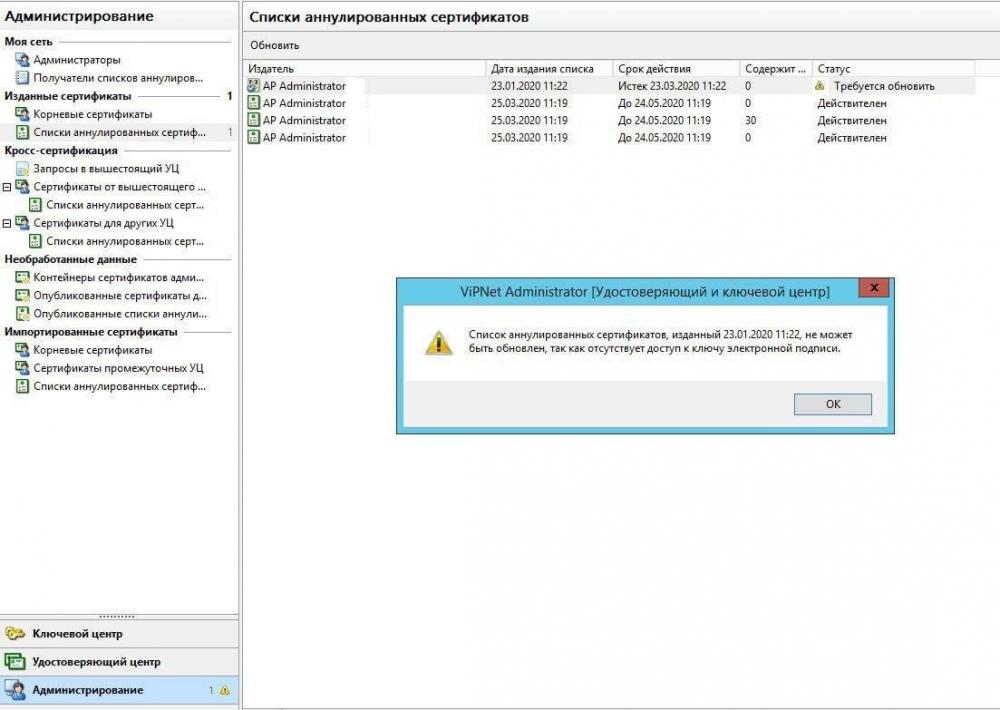Select the Администрирование section tab
This screenshot has width=1000, height=710.
(119, 690)
